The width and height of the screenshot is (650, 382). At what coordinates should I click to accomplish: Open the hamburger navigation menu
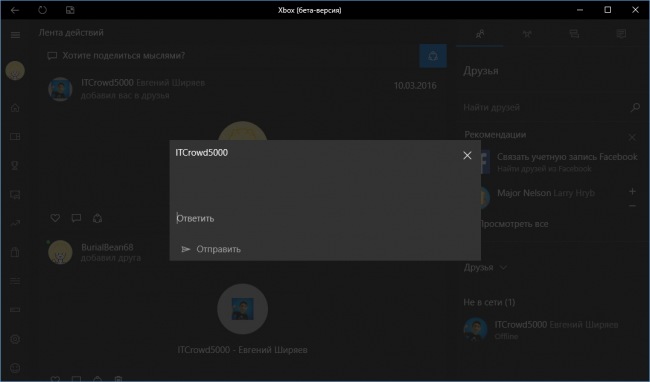tap(15, 35)
